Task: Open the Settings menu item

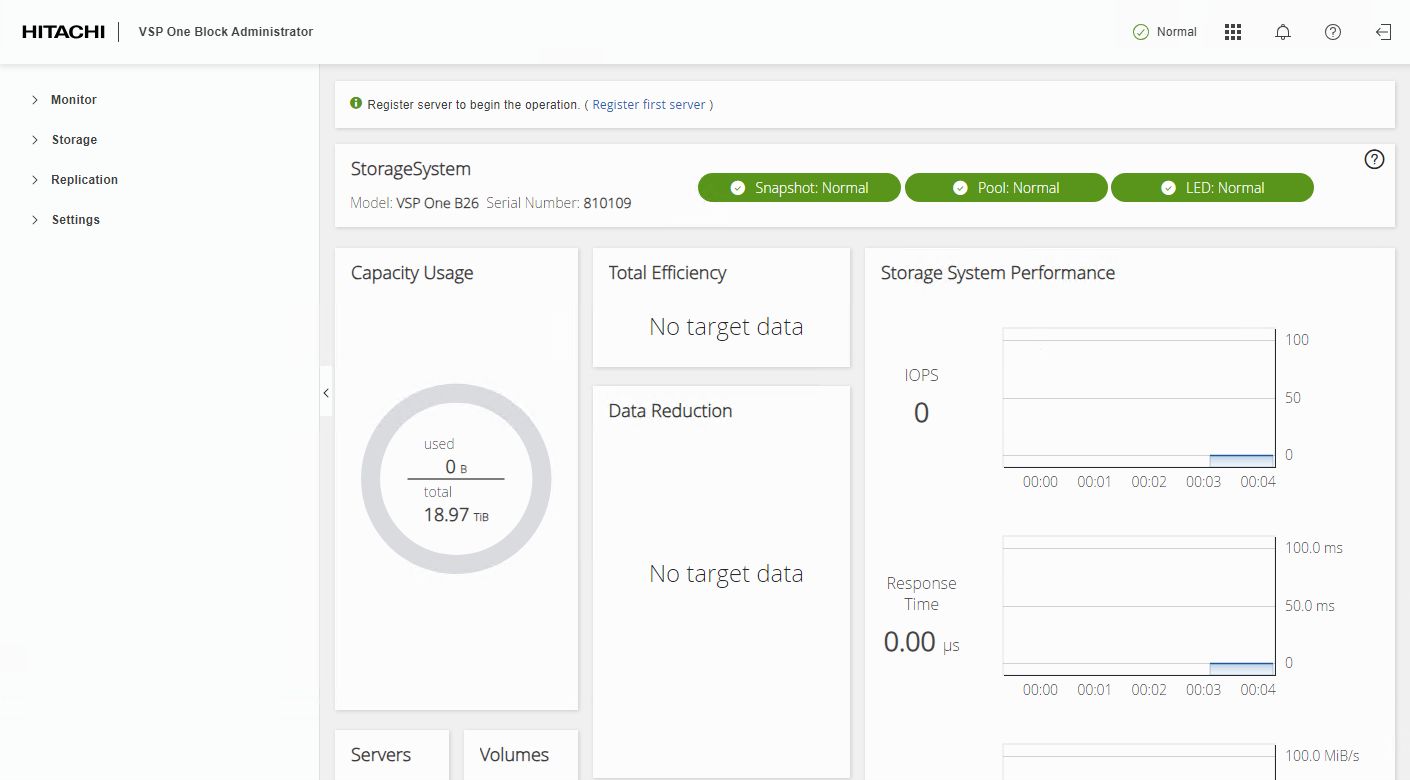Action: tap(76, 220)
